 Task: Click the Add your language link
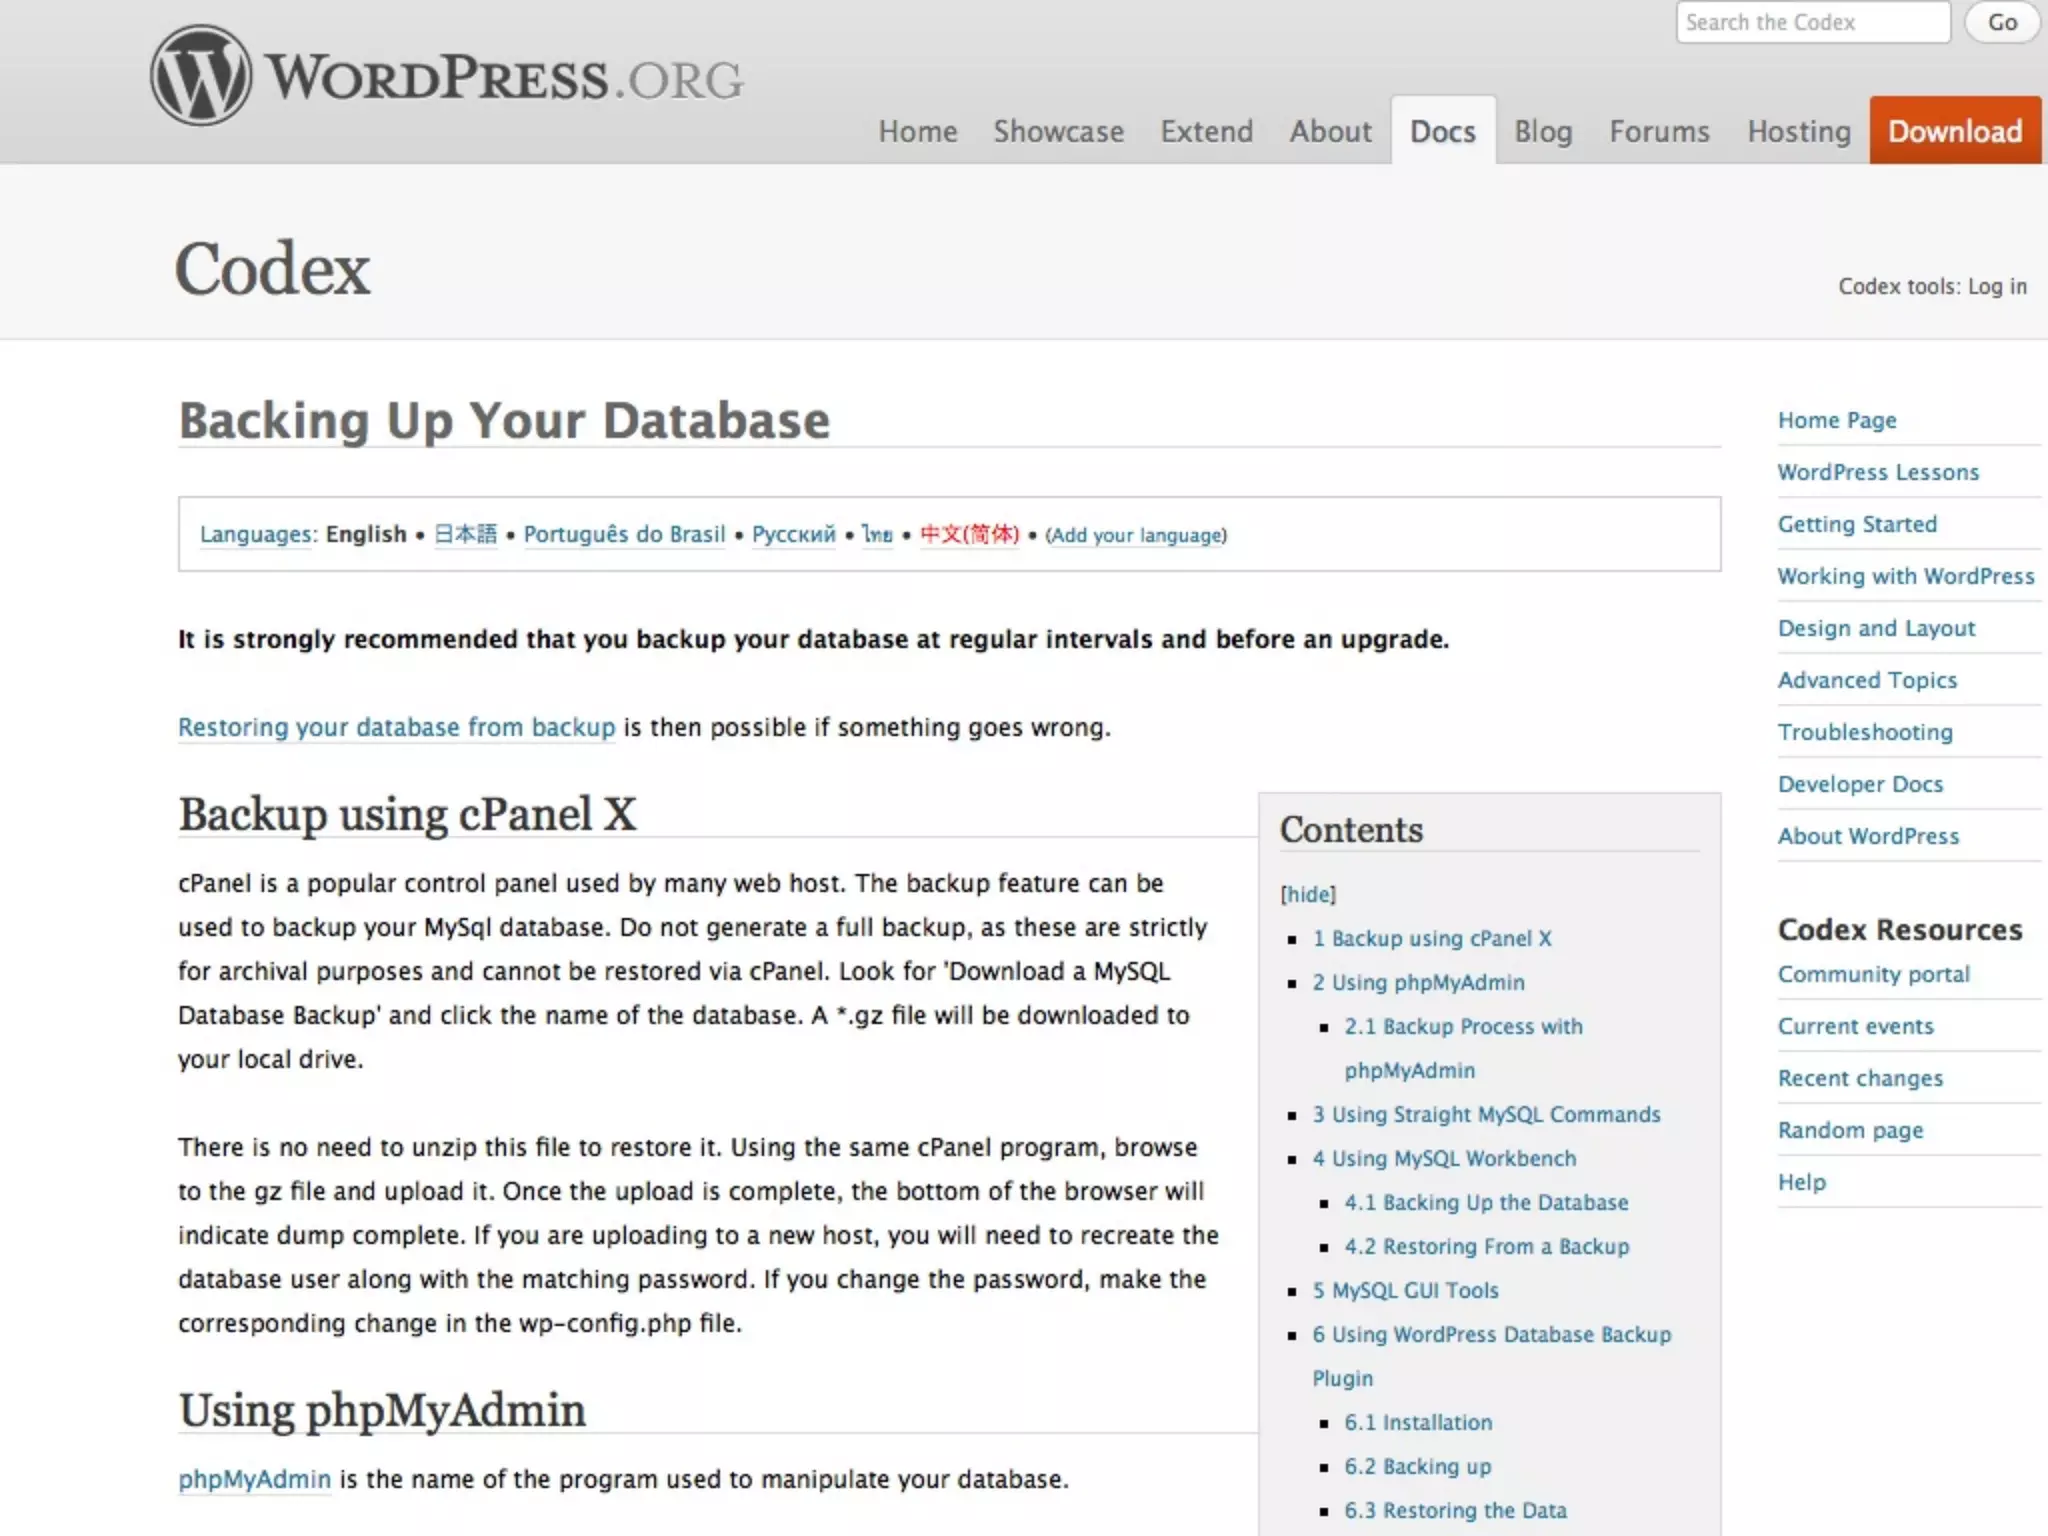[x=1136, y=535]
